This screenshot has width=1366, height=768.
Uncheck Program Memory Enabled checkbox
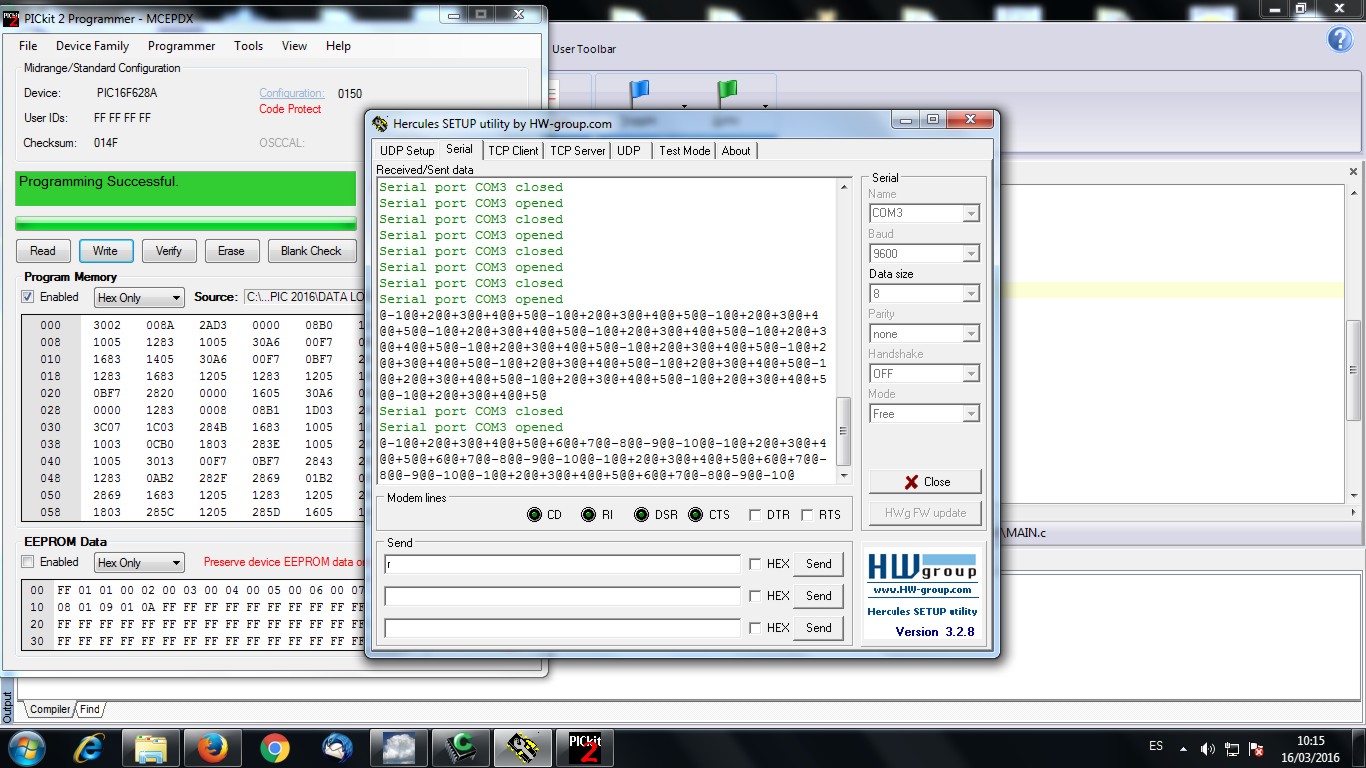coord(28,297)
